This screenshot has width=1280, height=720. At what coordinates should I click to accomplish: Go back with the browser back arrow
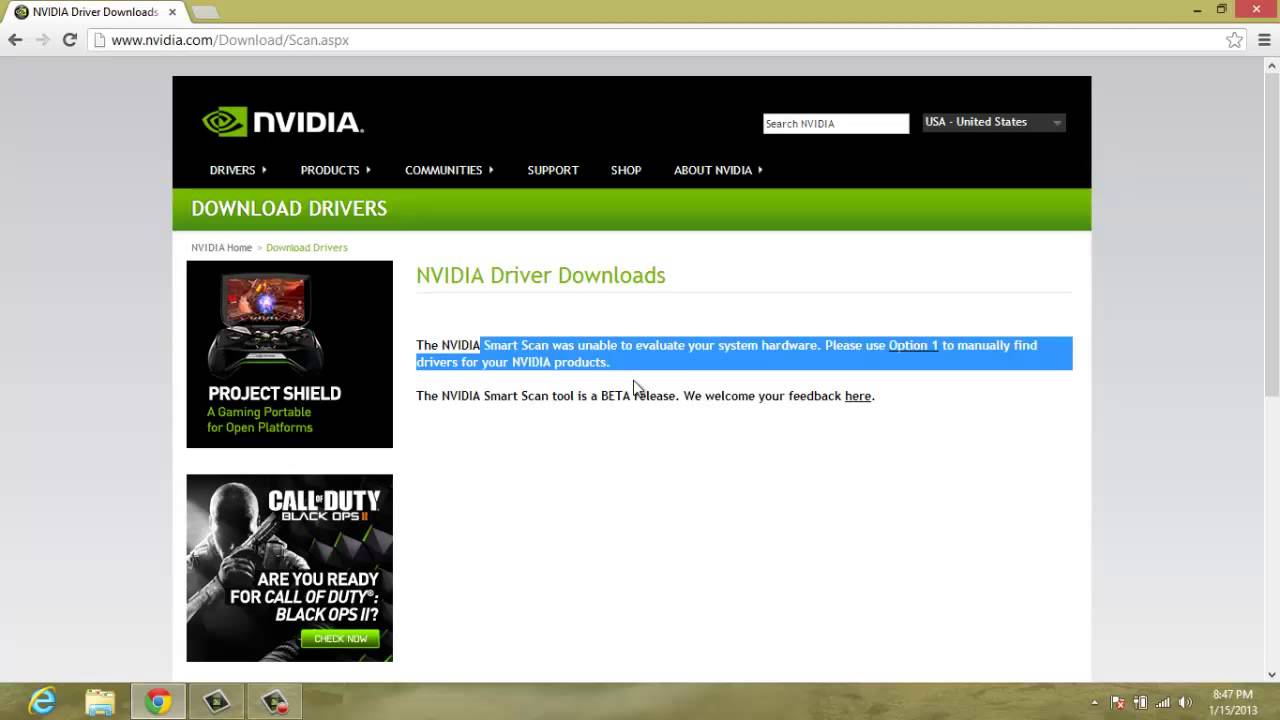[x=15, y=40]
